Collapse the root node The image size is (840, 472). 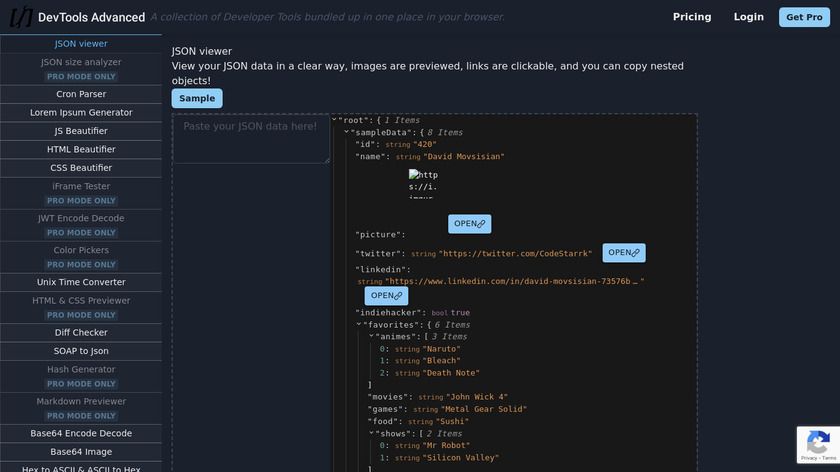[335, 120]
